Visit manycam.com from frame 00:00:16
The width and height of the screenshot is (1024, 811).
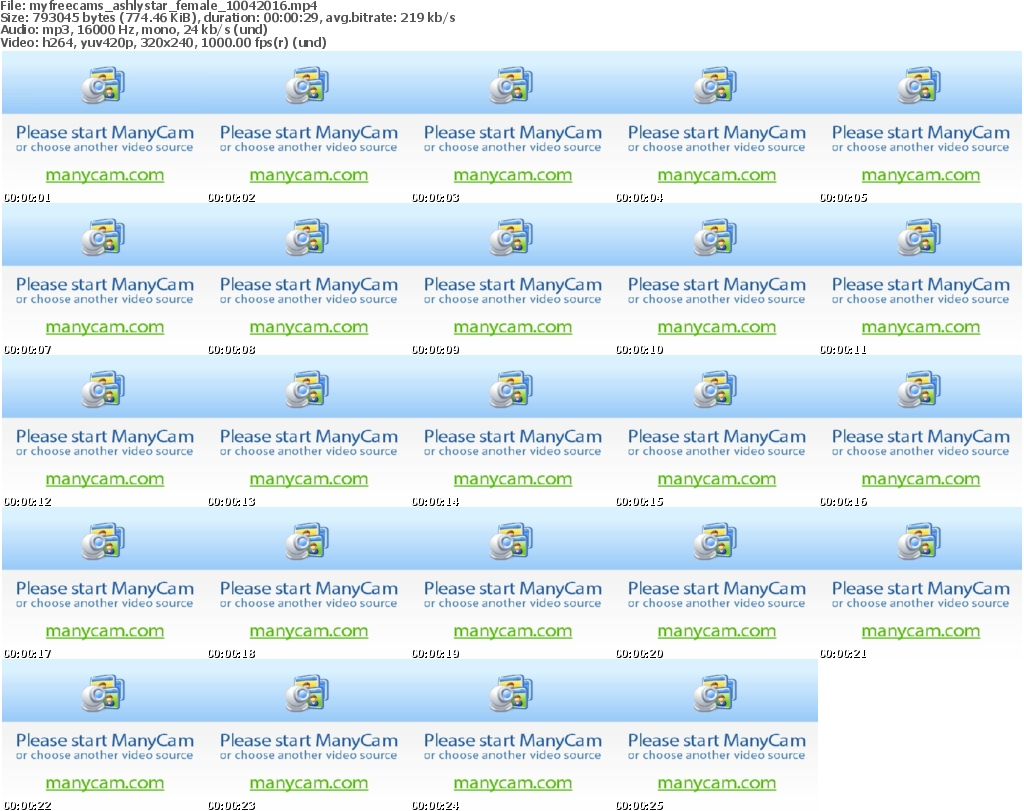coord(921,480)
